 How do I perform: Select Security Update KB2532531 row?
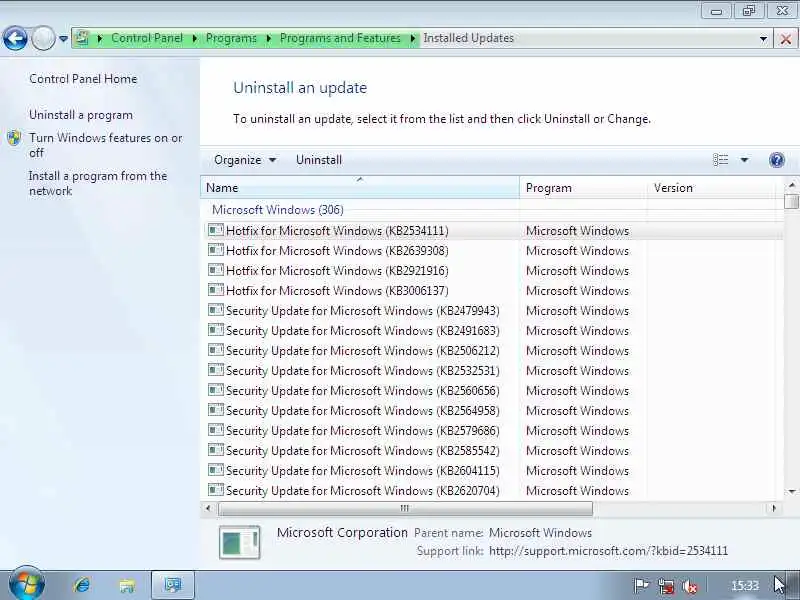492,370
